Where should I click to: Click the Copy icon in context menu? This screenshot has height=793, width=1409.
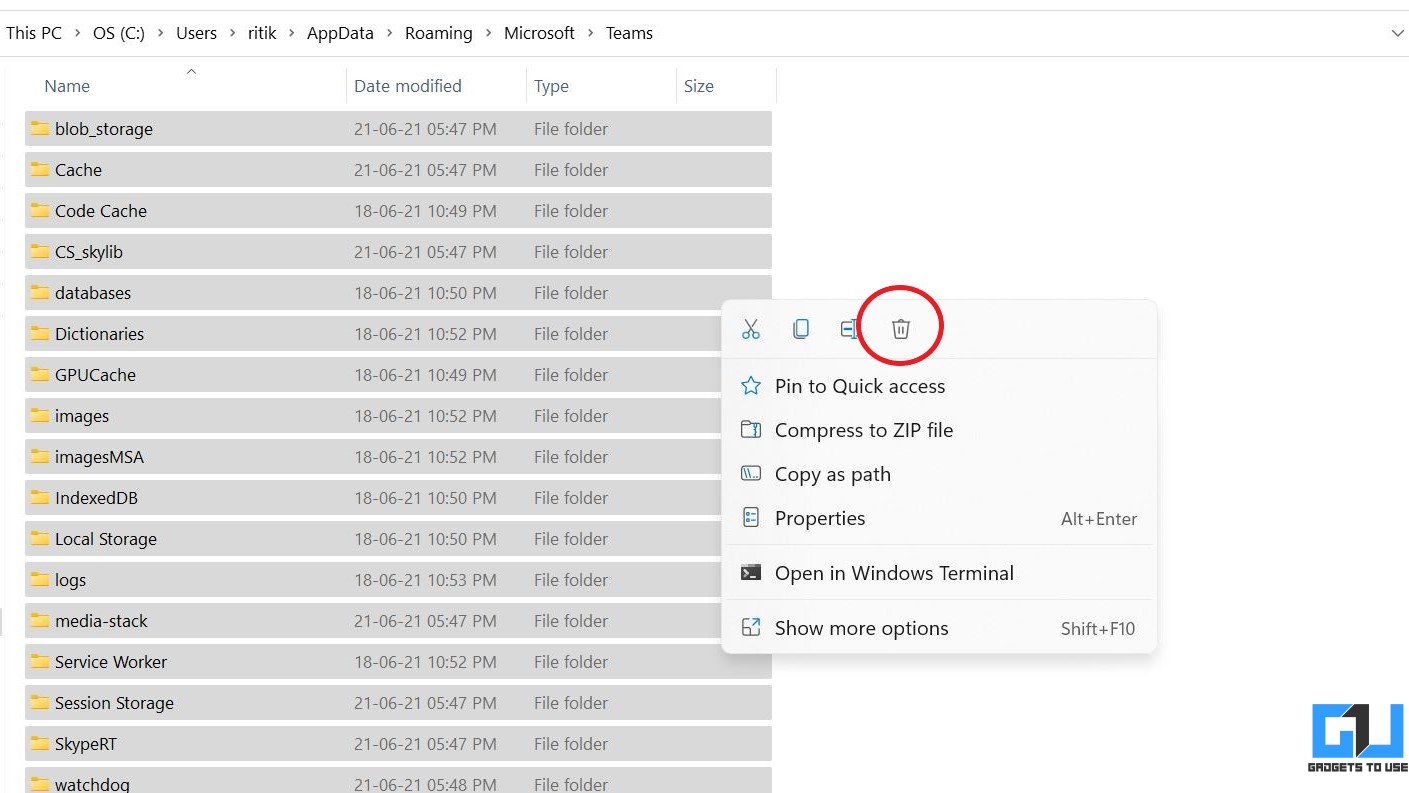tap(801, 328)
